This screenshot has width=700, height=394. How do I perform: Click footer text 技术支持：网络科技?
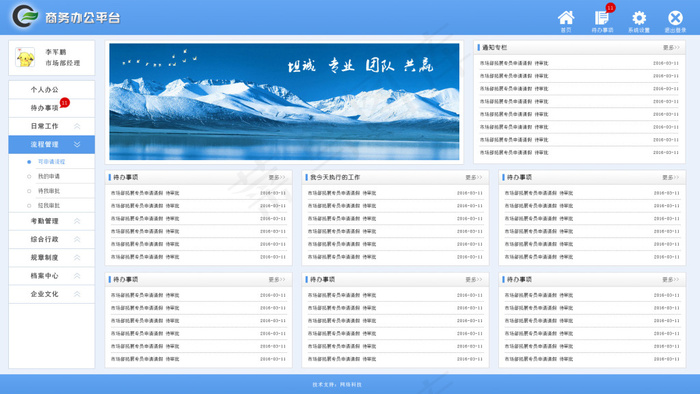pos(337,385)
